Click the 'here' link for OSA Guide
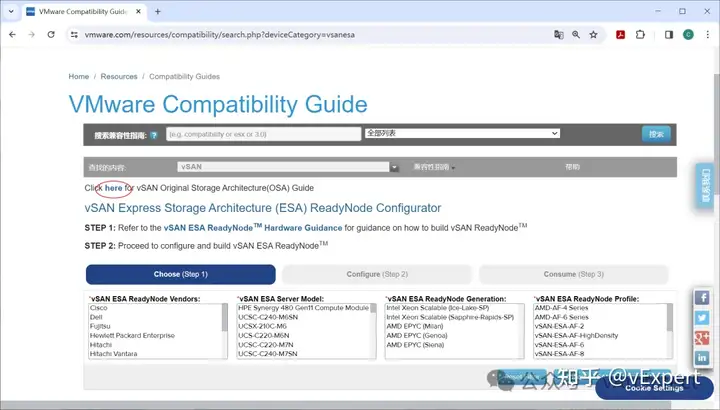This screenshot has width=720, height=410. tap(113, 188)
